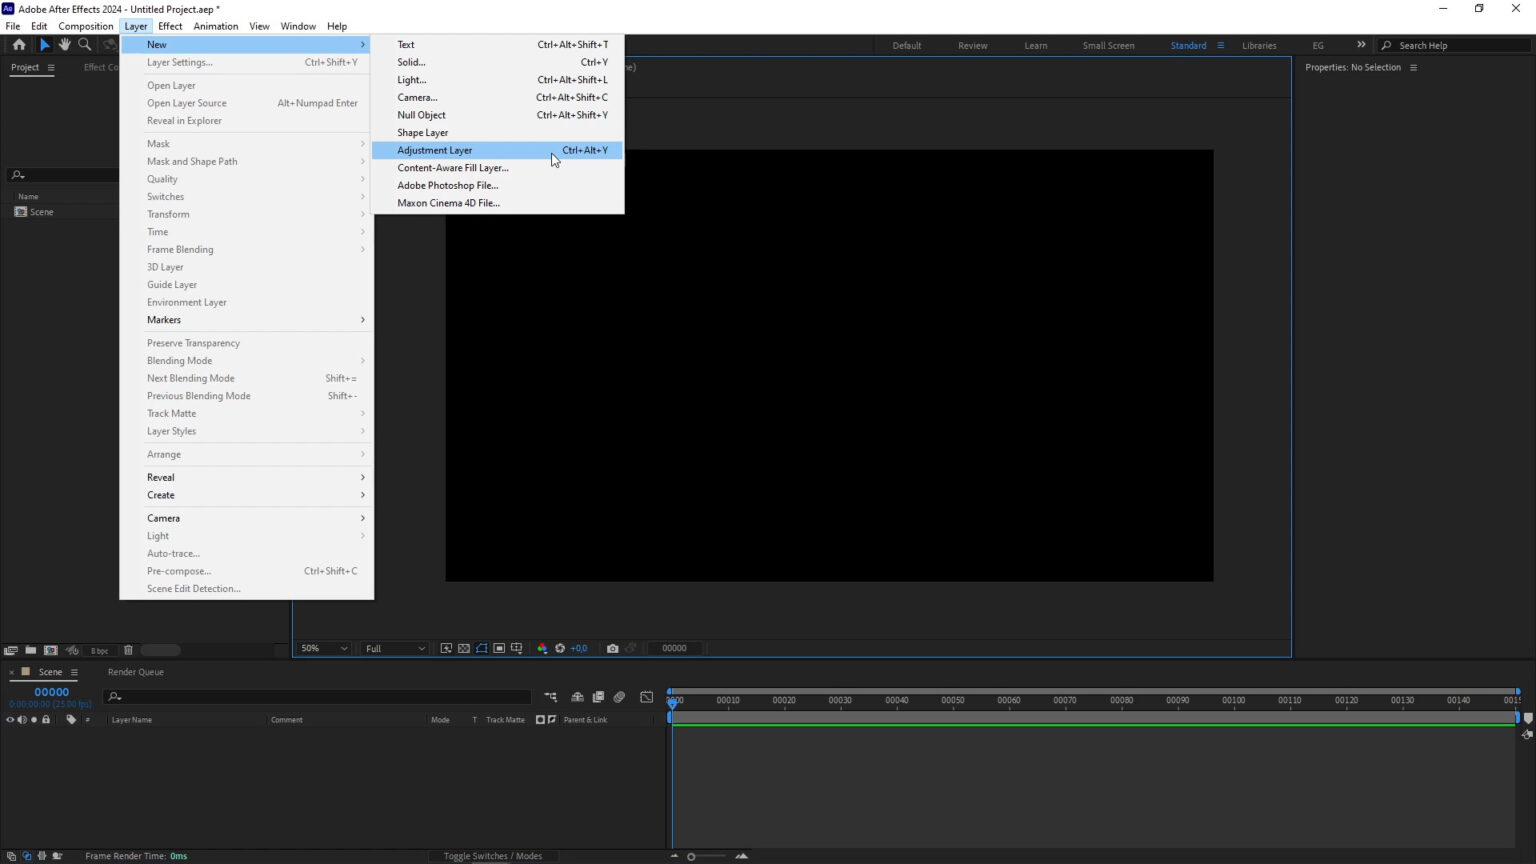Open the New Composition icon

click(50, 650)
